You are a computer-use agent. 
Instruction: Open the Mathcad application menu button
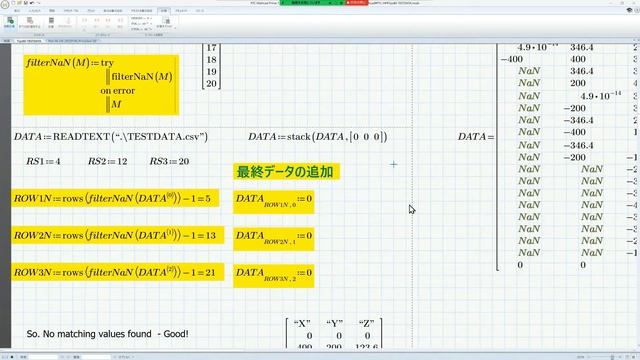coord(5,4)
